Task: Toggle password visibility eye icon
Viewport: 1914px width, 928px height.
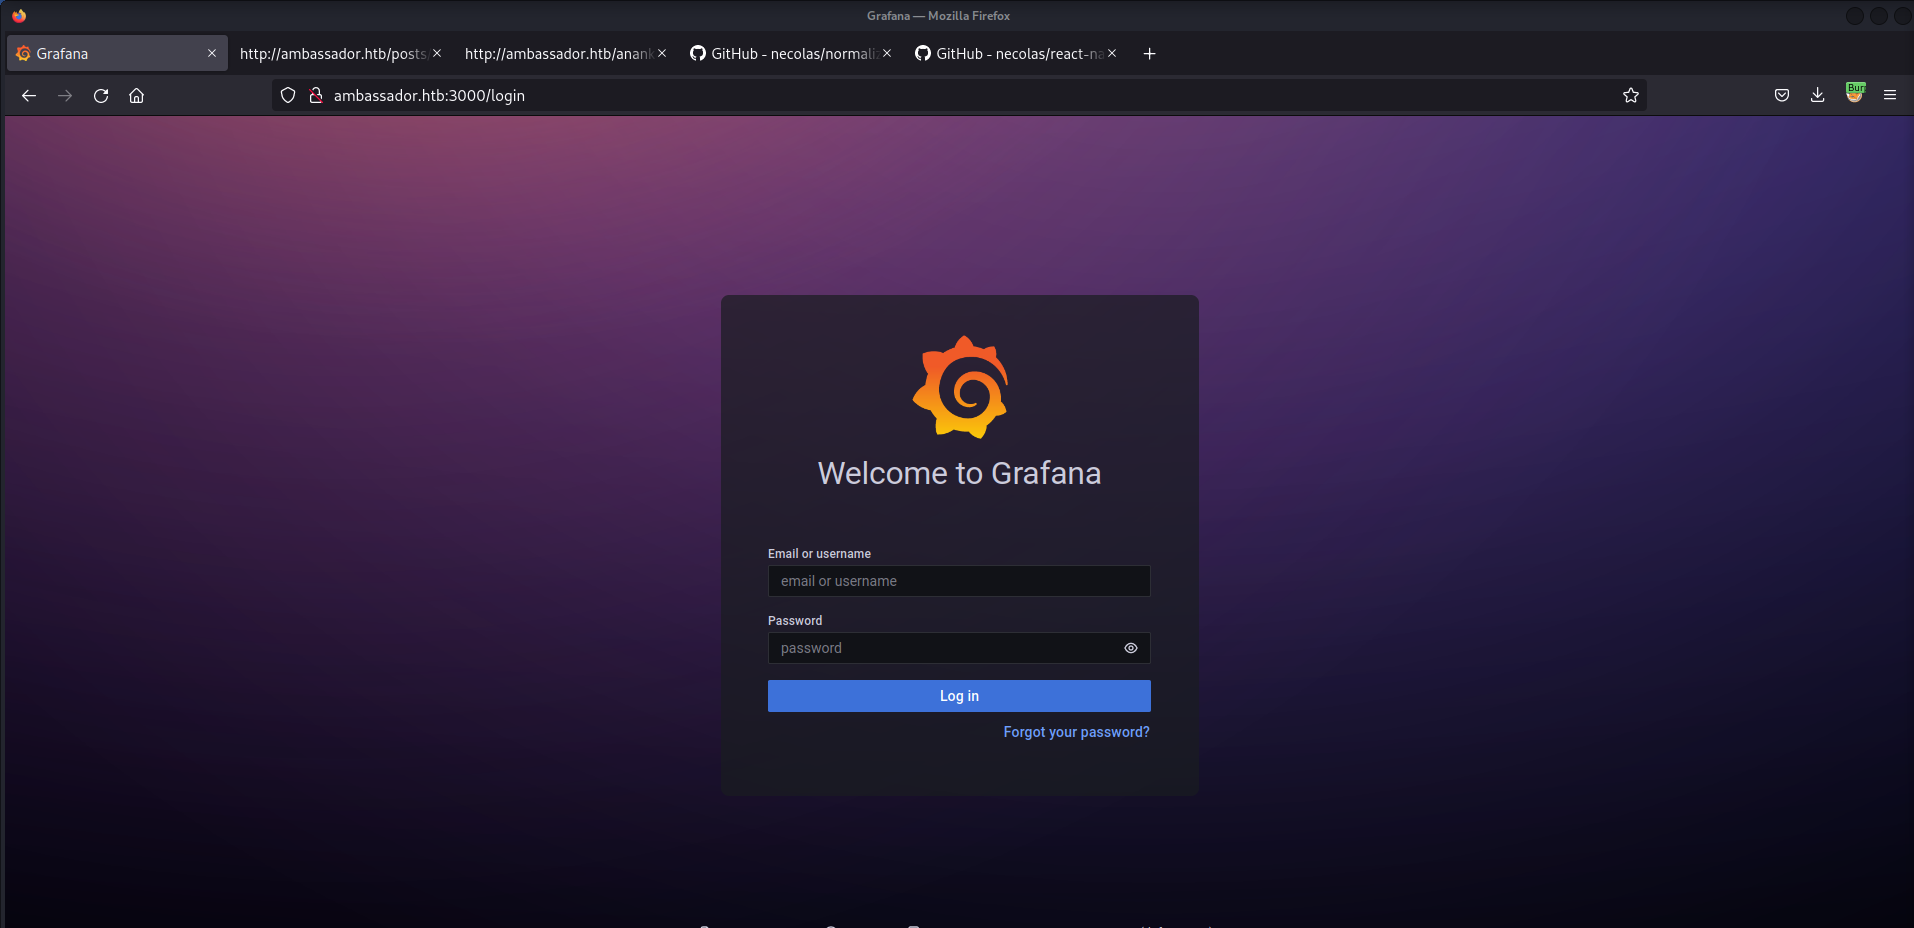Action: coord(1131,648)
